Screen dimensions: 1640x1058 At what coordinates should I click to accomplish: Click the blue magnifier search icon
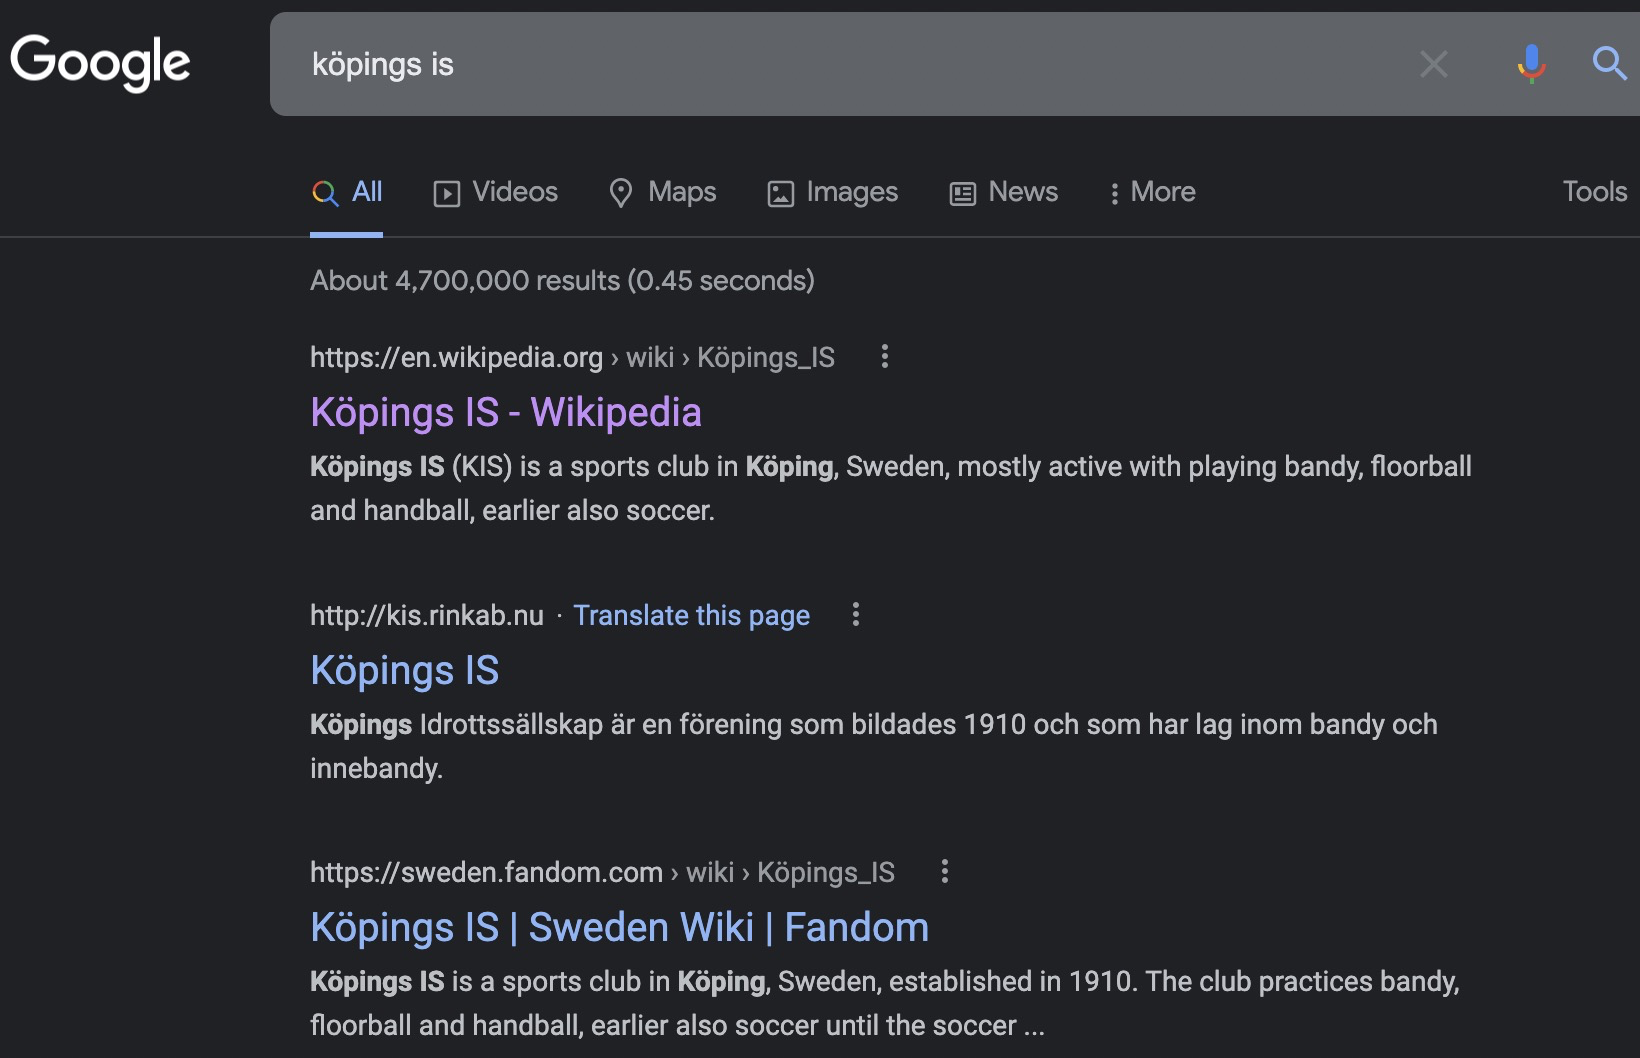(x=1609, y=64)
